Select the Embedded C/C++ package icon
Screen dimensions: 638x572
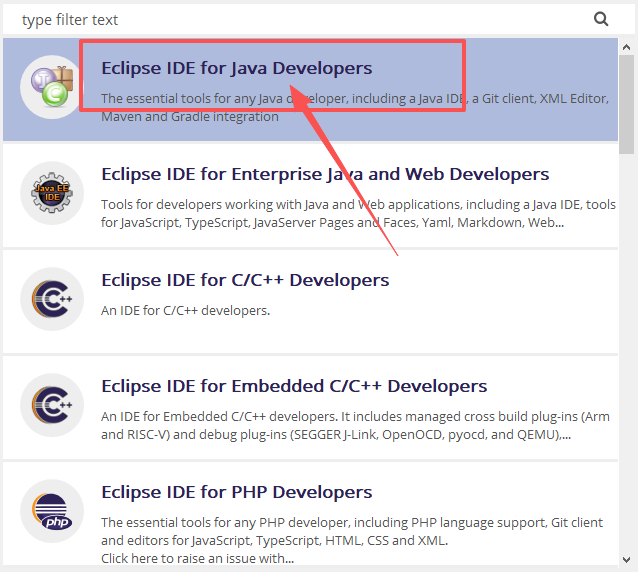(52, 405)
